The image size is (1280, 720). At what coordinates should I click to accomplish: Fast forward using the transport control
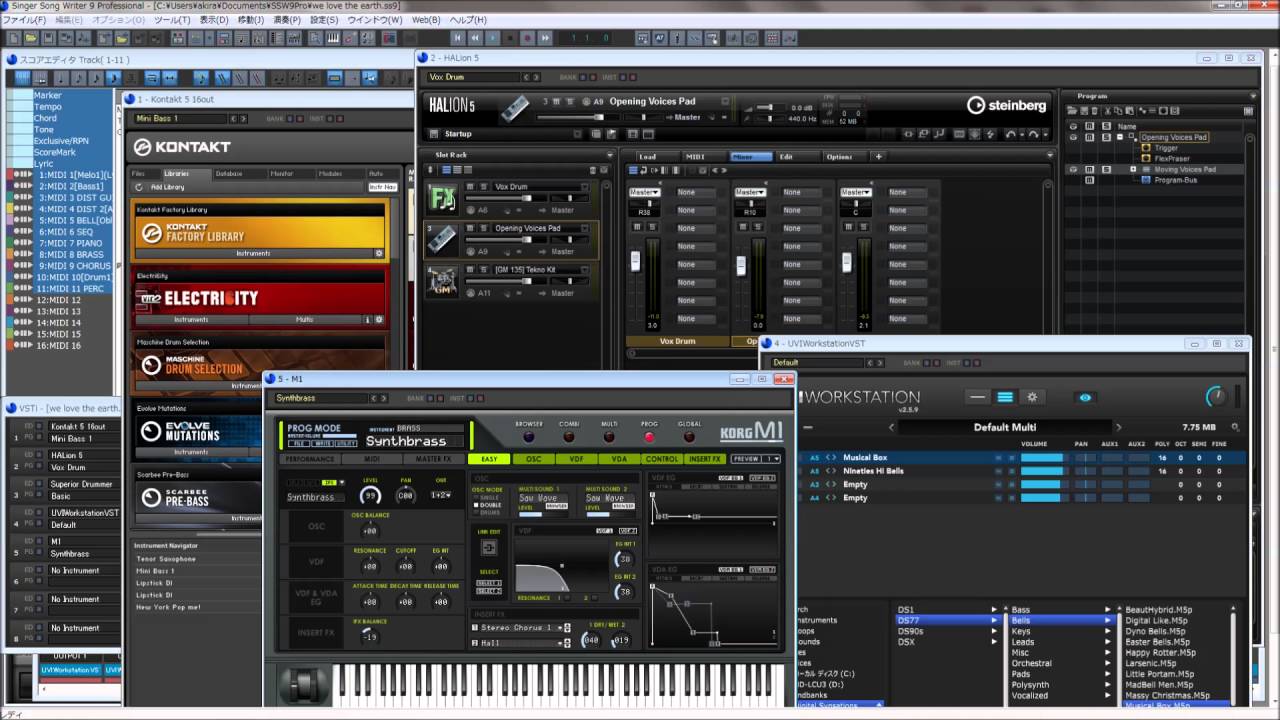click(544, 38)
